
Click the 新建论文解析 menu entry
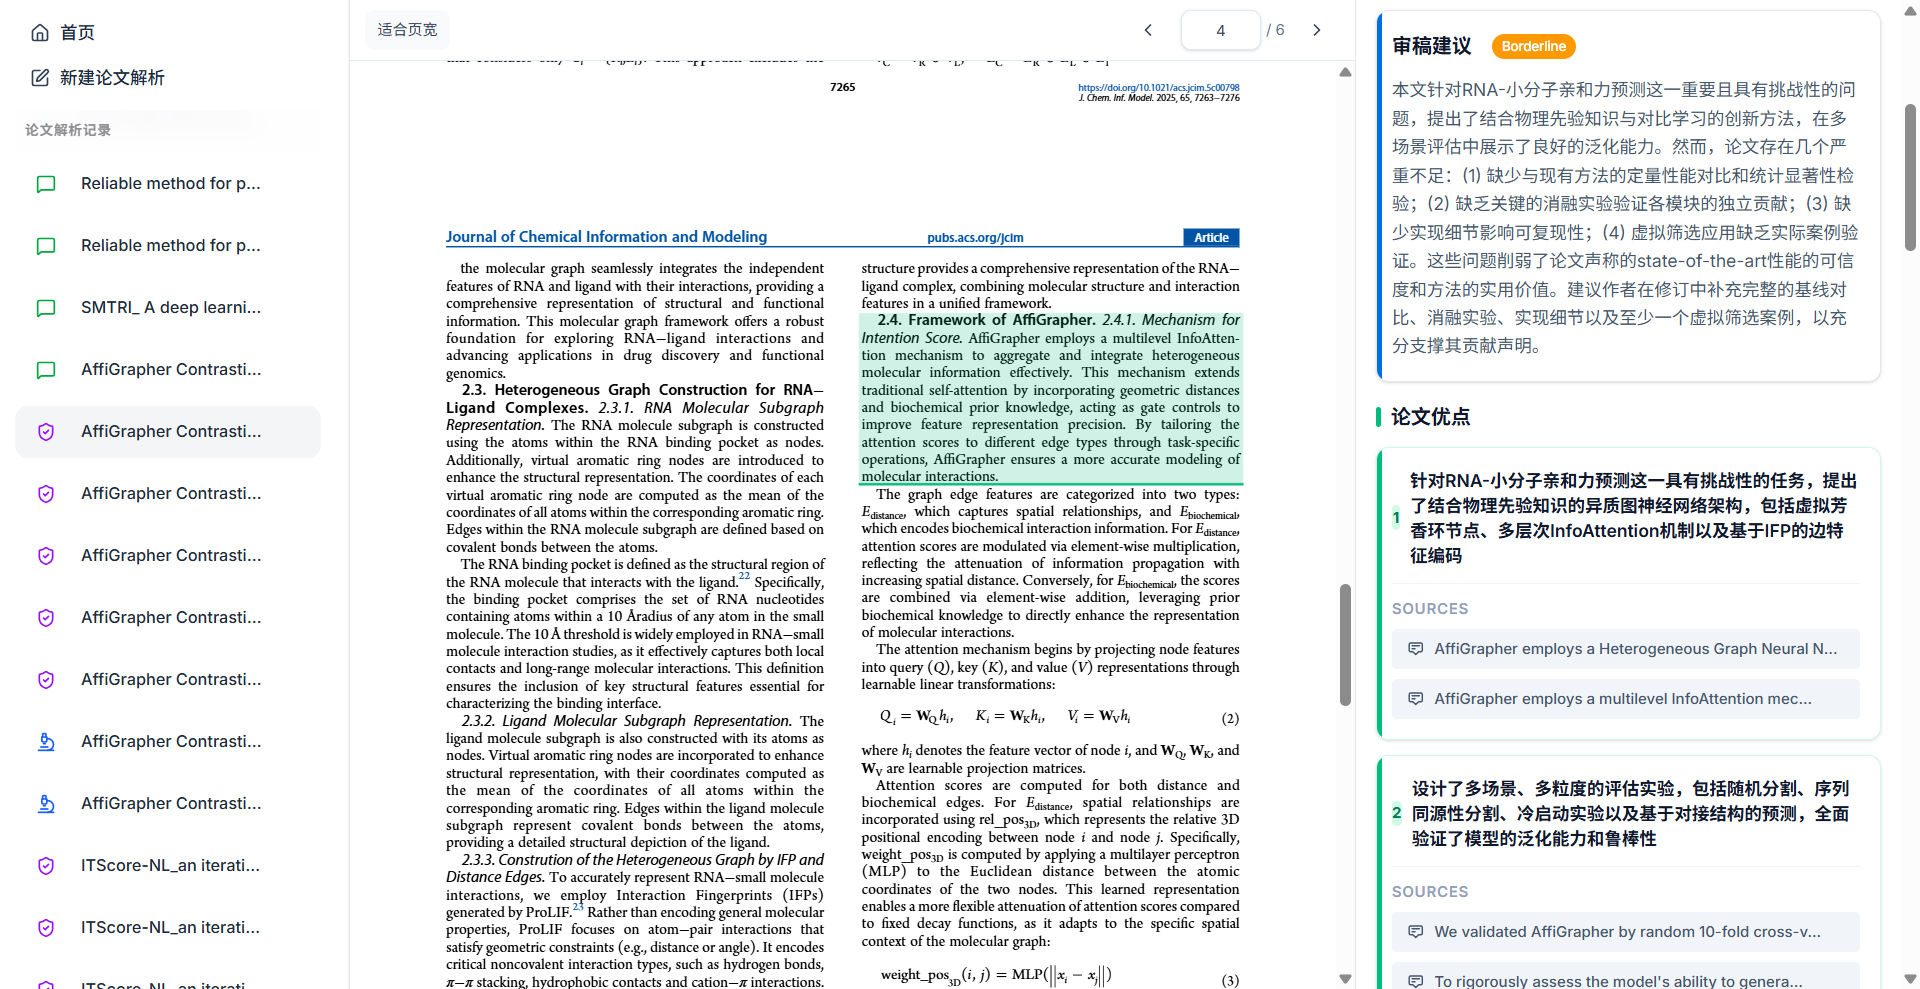click(111, 78)
